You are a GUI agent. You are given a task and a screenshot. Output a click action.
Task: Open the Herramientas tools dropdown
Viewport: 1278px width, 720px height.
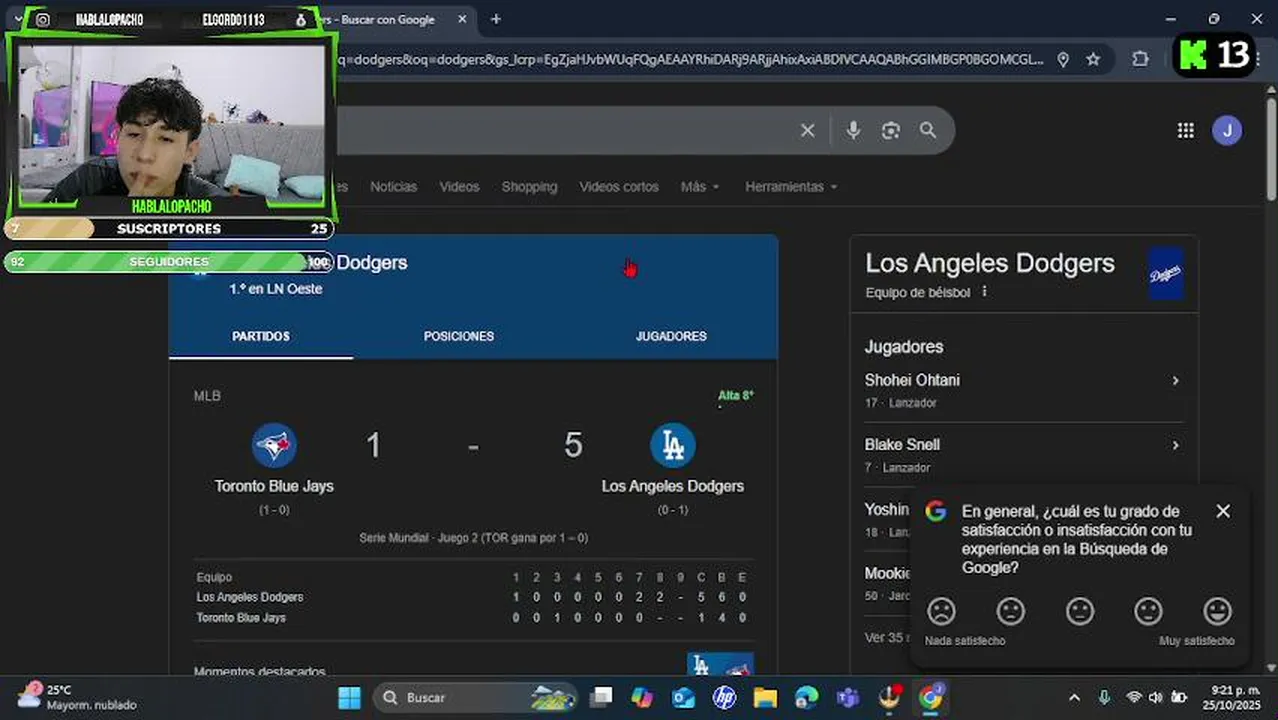tap(791, 187)
